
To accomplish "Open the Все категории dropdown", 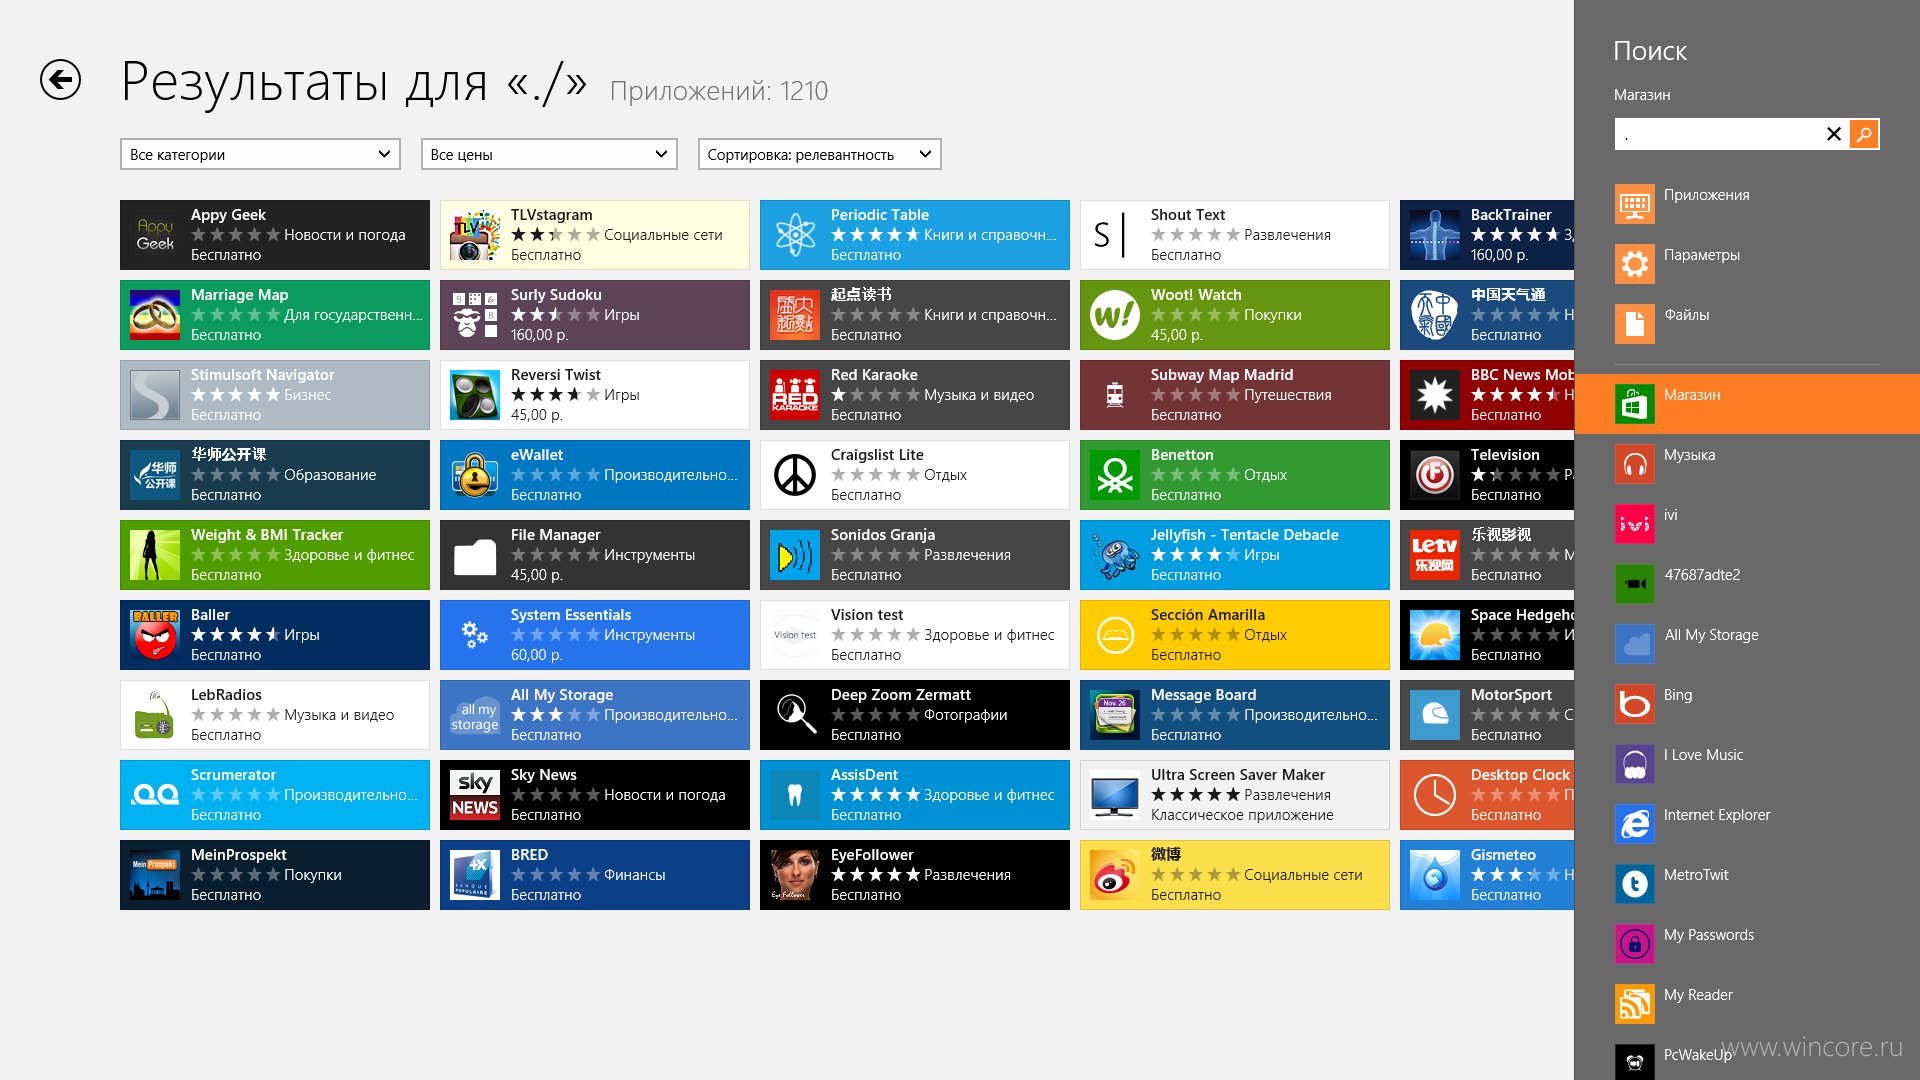I will click(260, 154).
